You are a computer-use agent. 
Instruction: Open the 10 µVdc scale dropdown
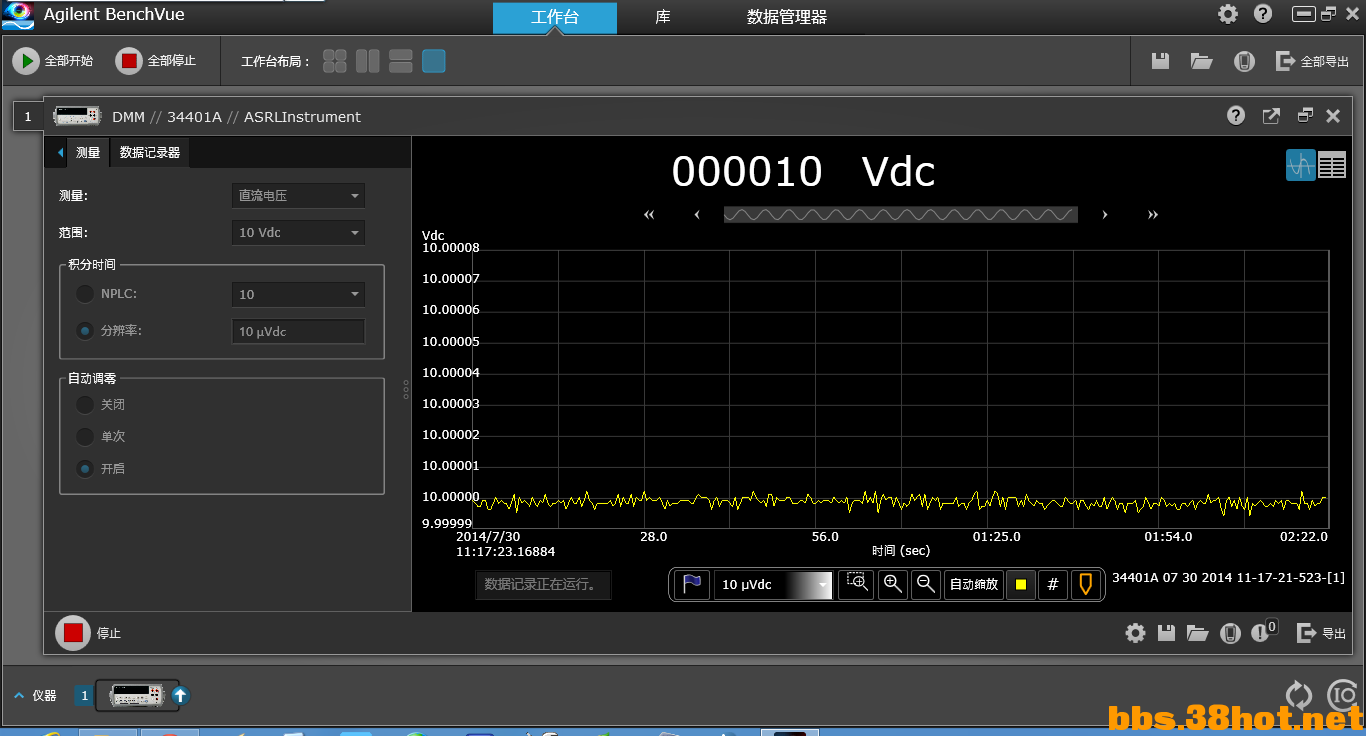tap(773, 585)
